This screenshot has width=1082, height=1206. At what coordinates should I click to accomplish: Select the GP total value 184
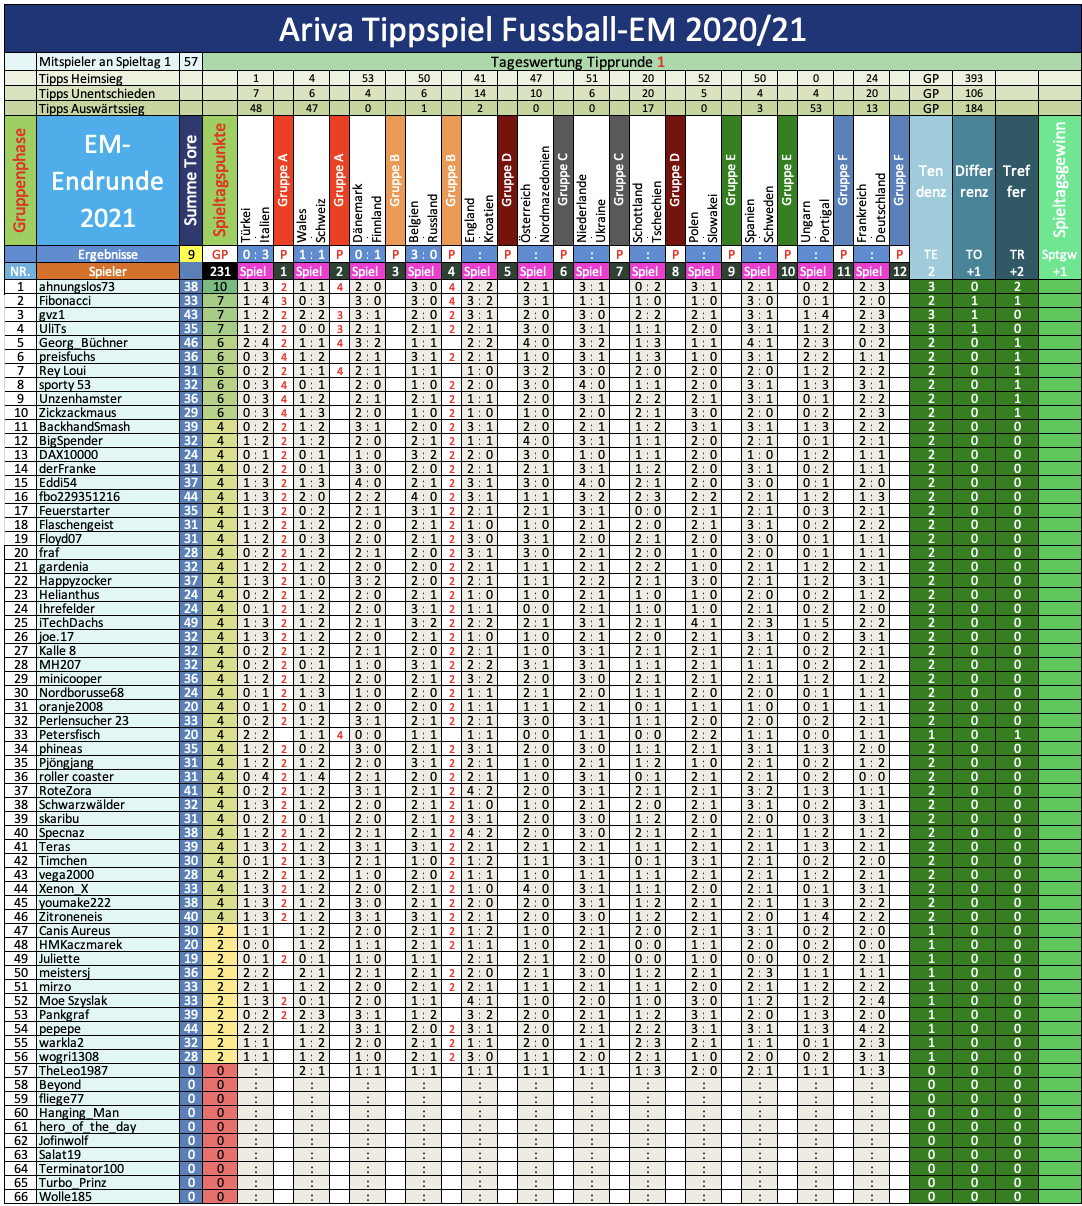click(x=974, y=108)
